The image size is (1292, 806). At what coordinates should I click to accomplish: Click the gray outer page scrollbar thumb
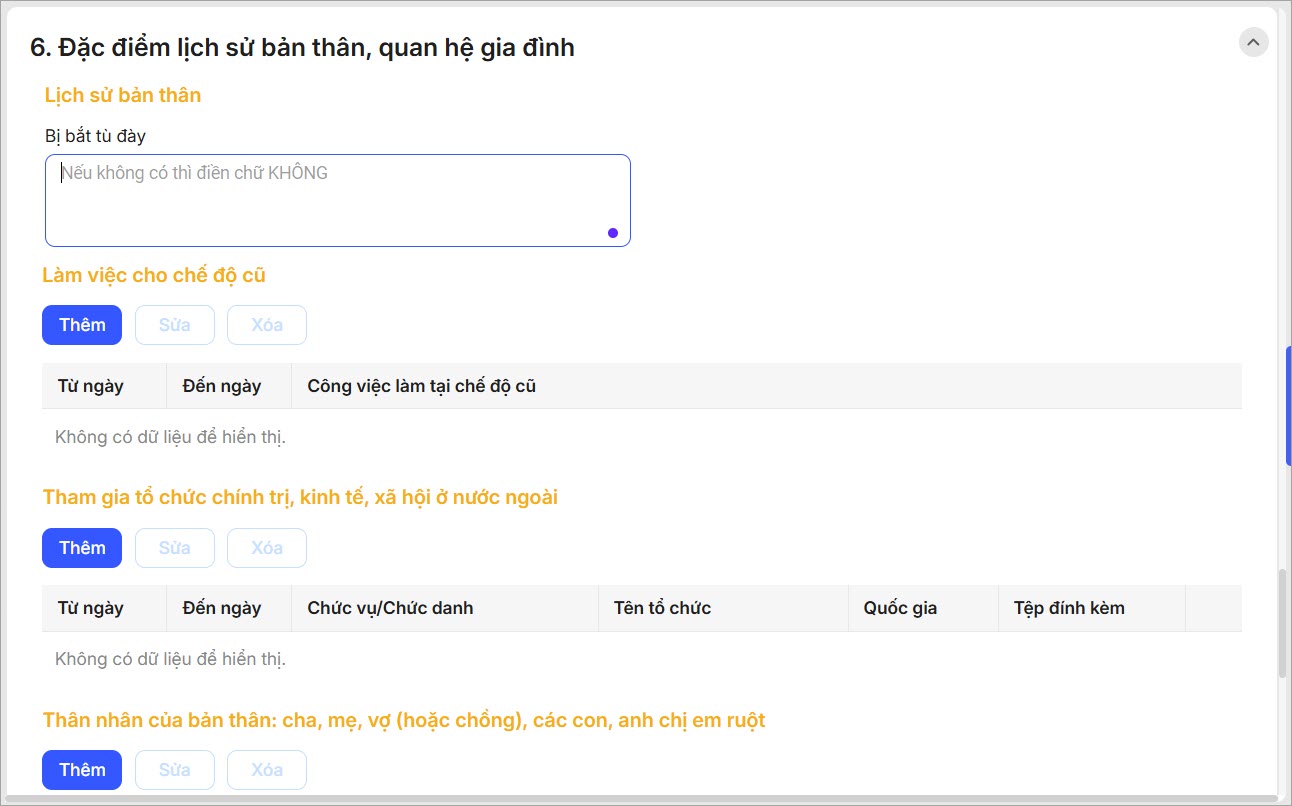1283,625
